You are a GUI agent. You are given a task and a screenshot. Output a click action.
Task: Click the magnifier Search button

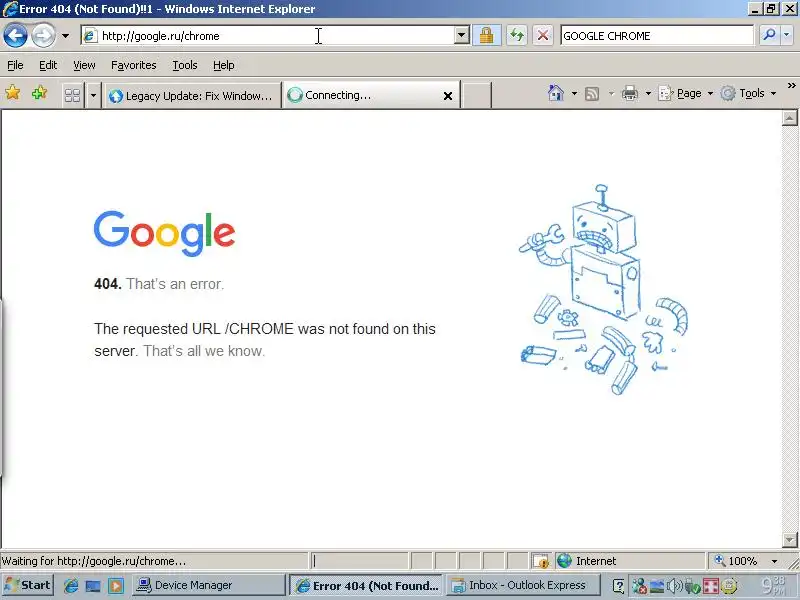[769, 35]
